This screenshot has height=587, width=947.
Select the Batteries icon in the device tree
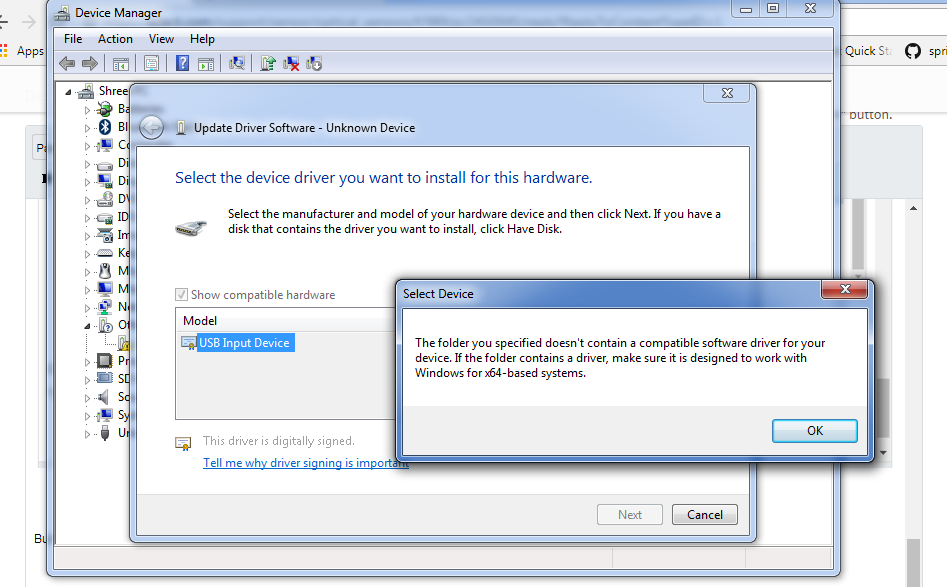pyautogui.click(x=105, y=108)
